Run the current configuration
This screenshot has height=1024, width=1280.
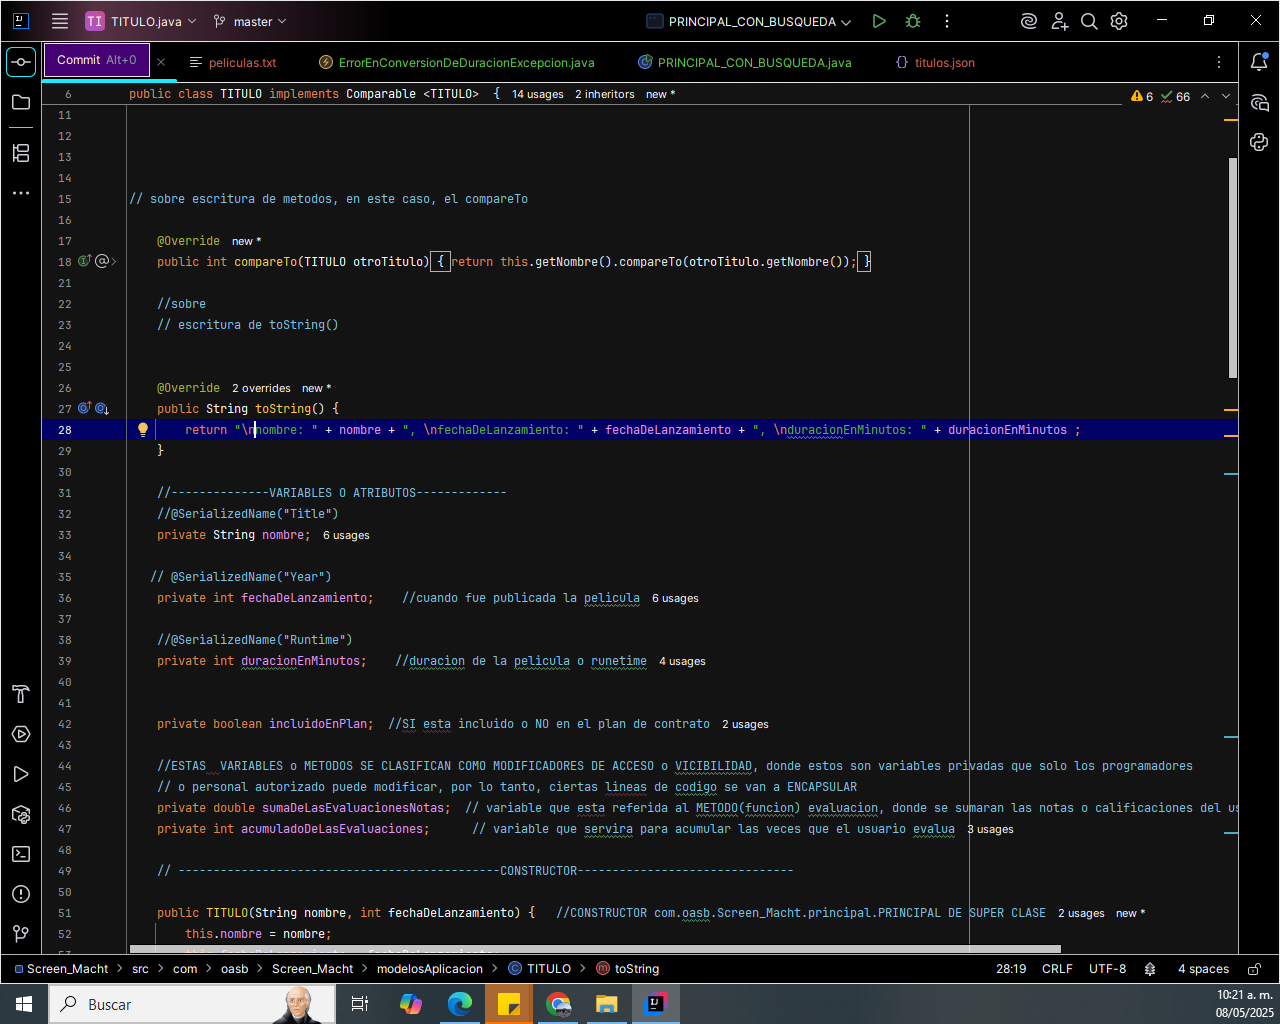[879, 21]
